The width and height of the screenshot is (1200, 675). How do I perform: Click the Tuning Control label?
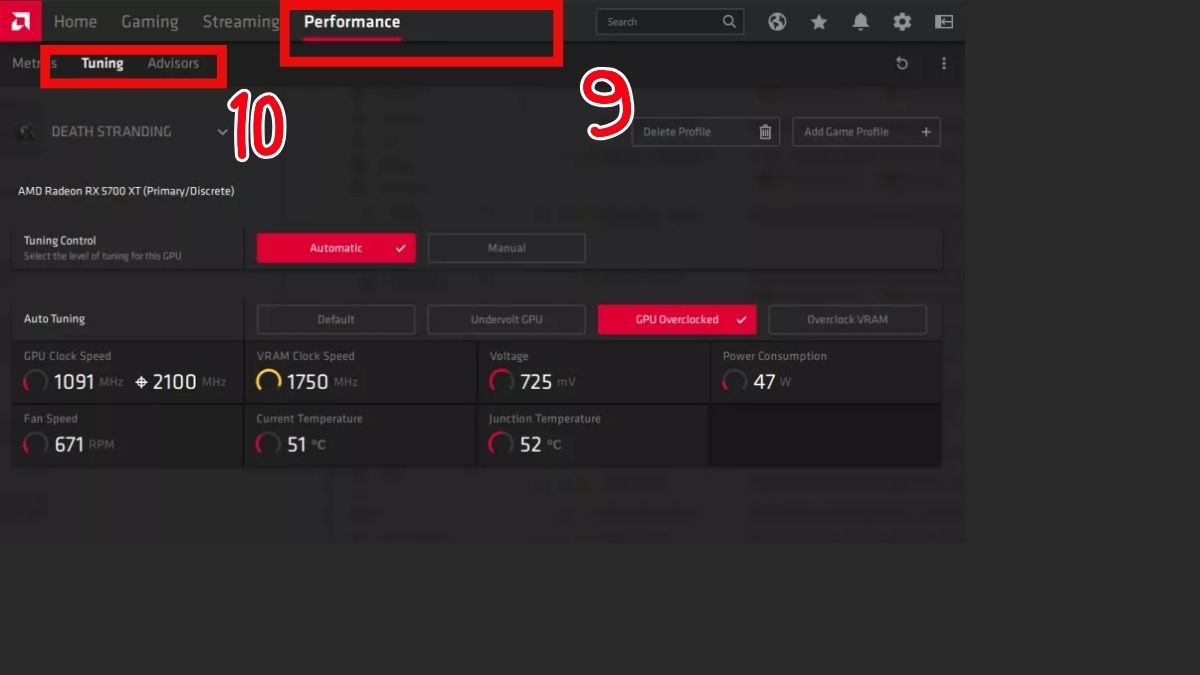pyautogui.click(x=60, y=240)
